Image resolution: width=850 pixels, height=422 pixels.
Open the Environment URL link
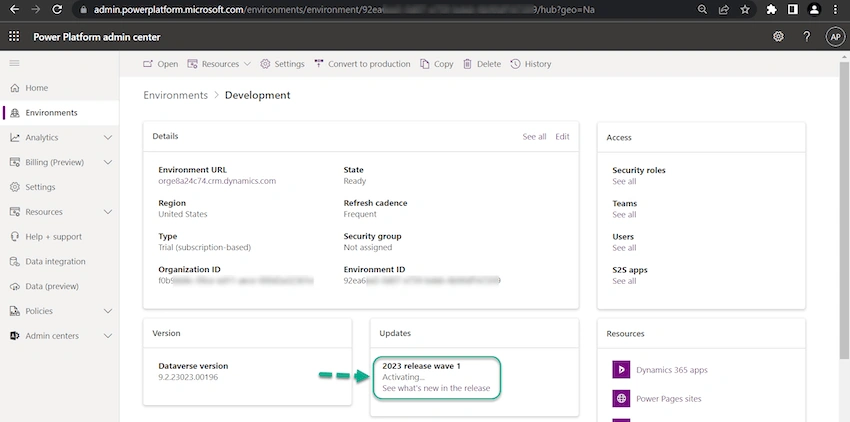[217, 181]
